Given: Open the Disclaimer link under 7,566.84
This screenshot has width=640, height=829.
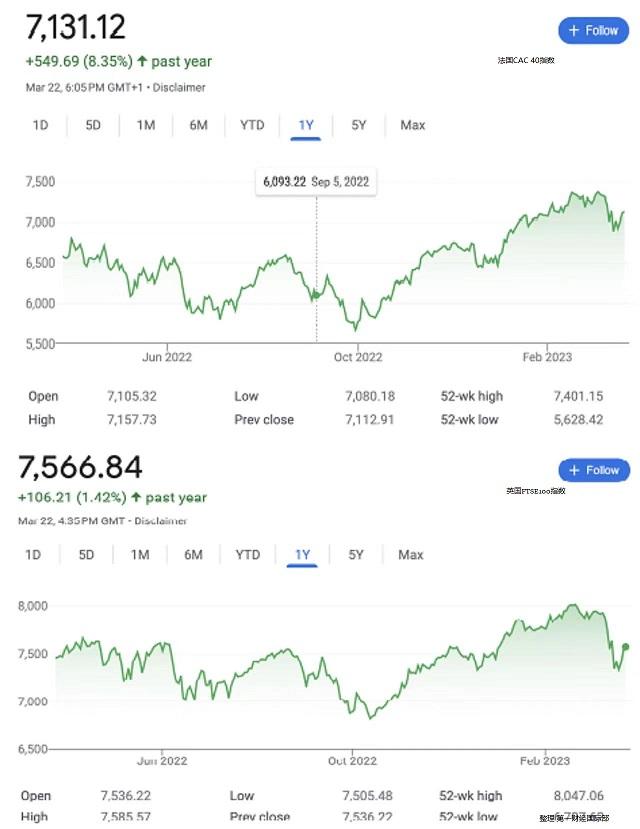Looking at the screenshot, I should tap(161, 520).
